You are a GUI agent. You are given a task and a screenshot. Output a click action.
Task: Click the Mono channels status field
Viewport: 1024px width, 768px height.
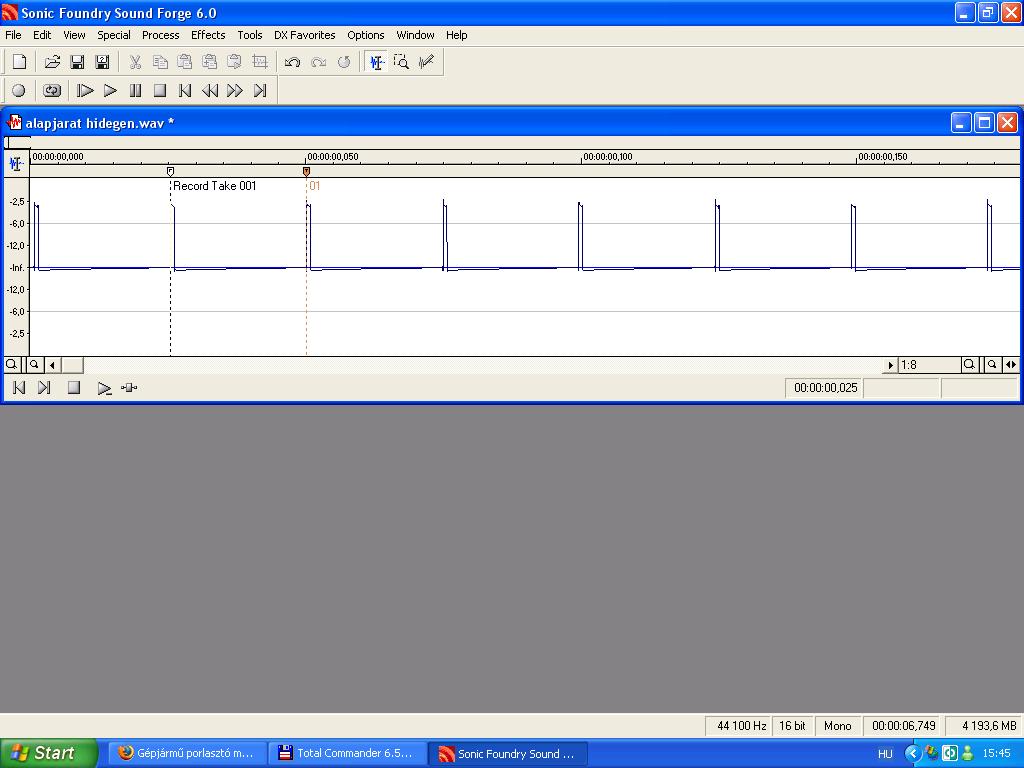(837, 726)
